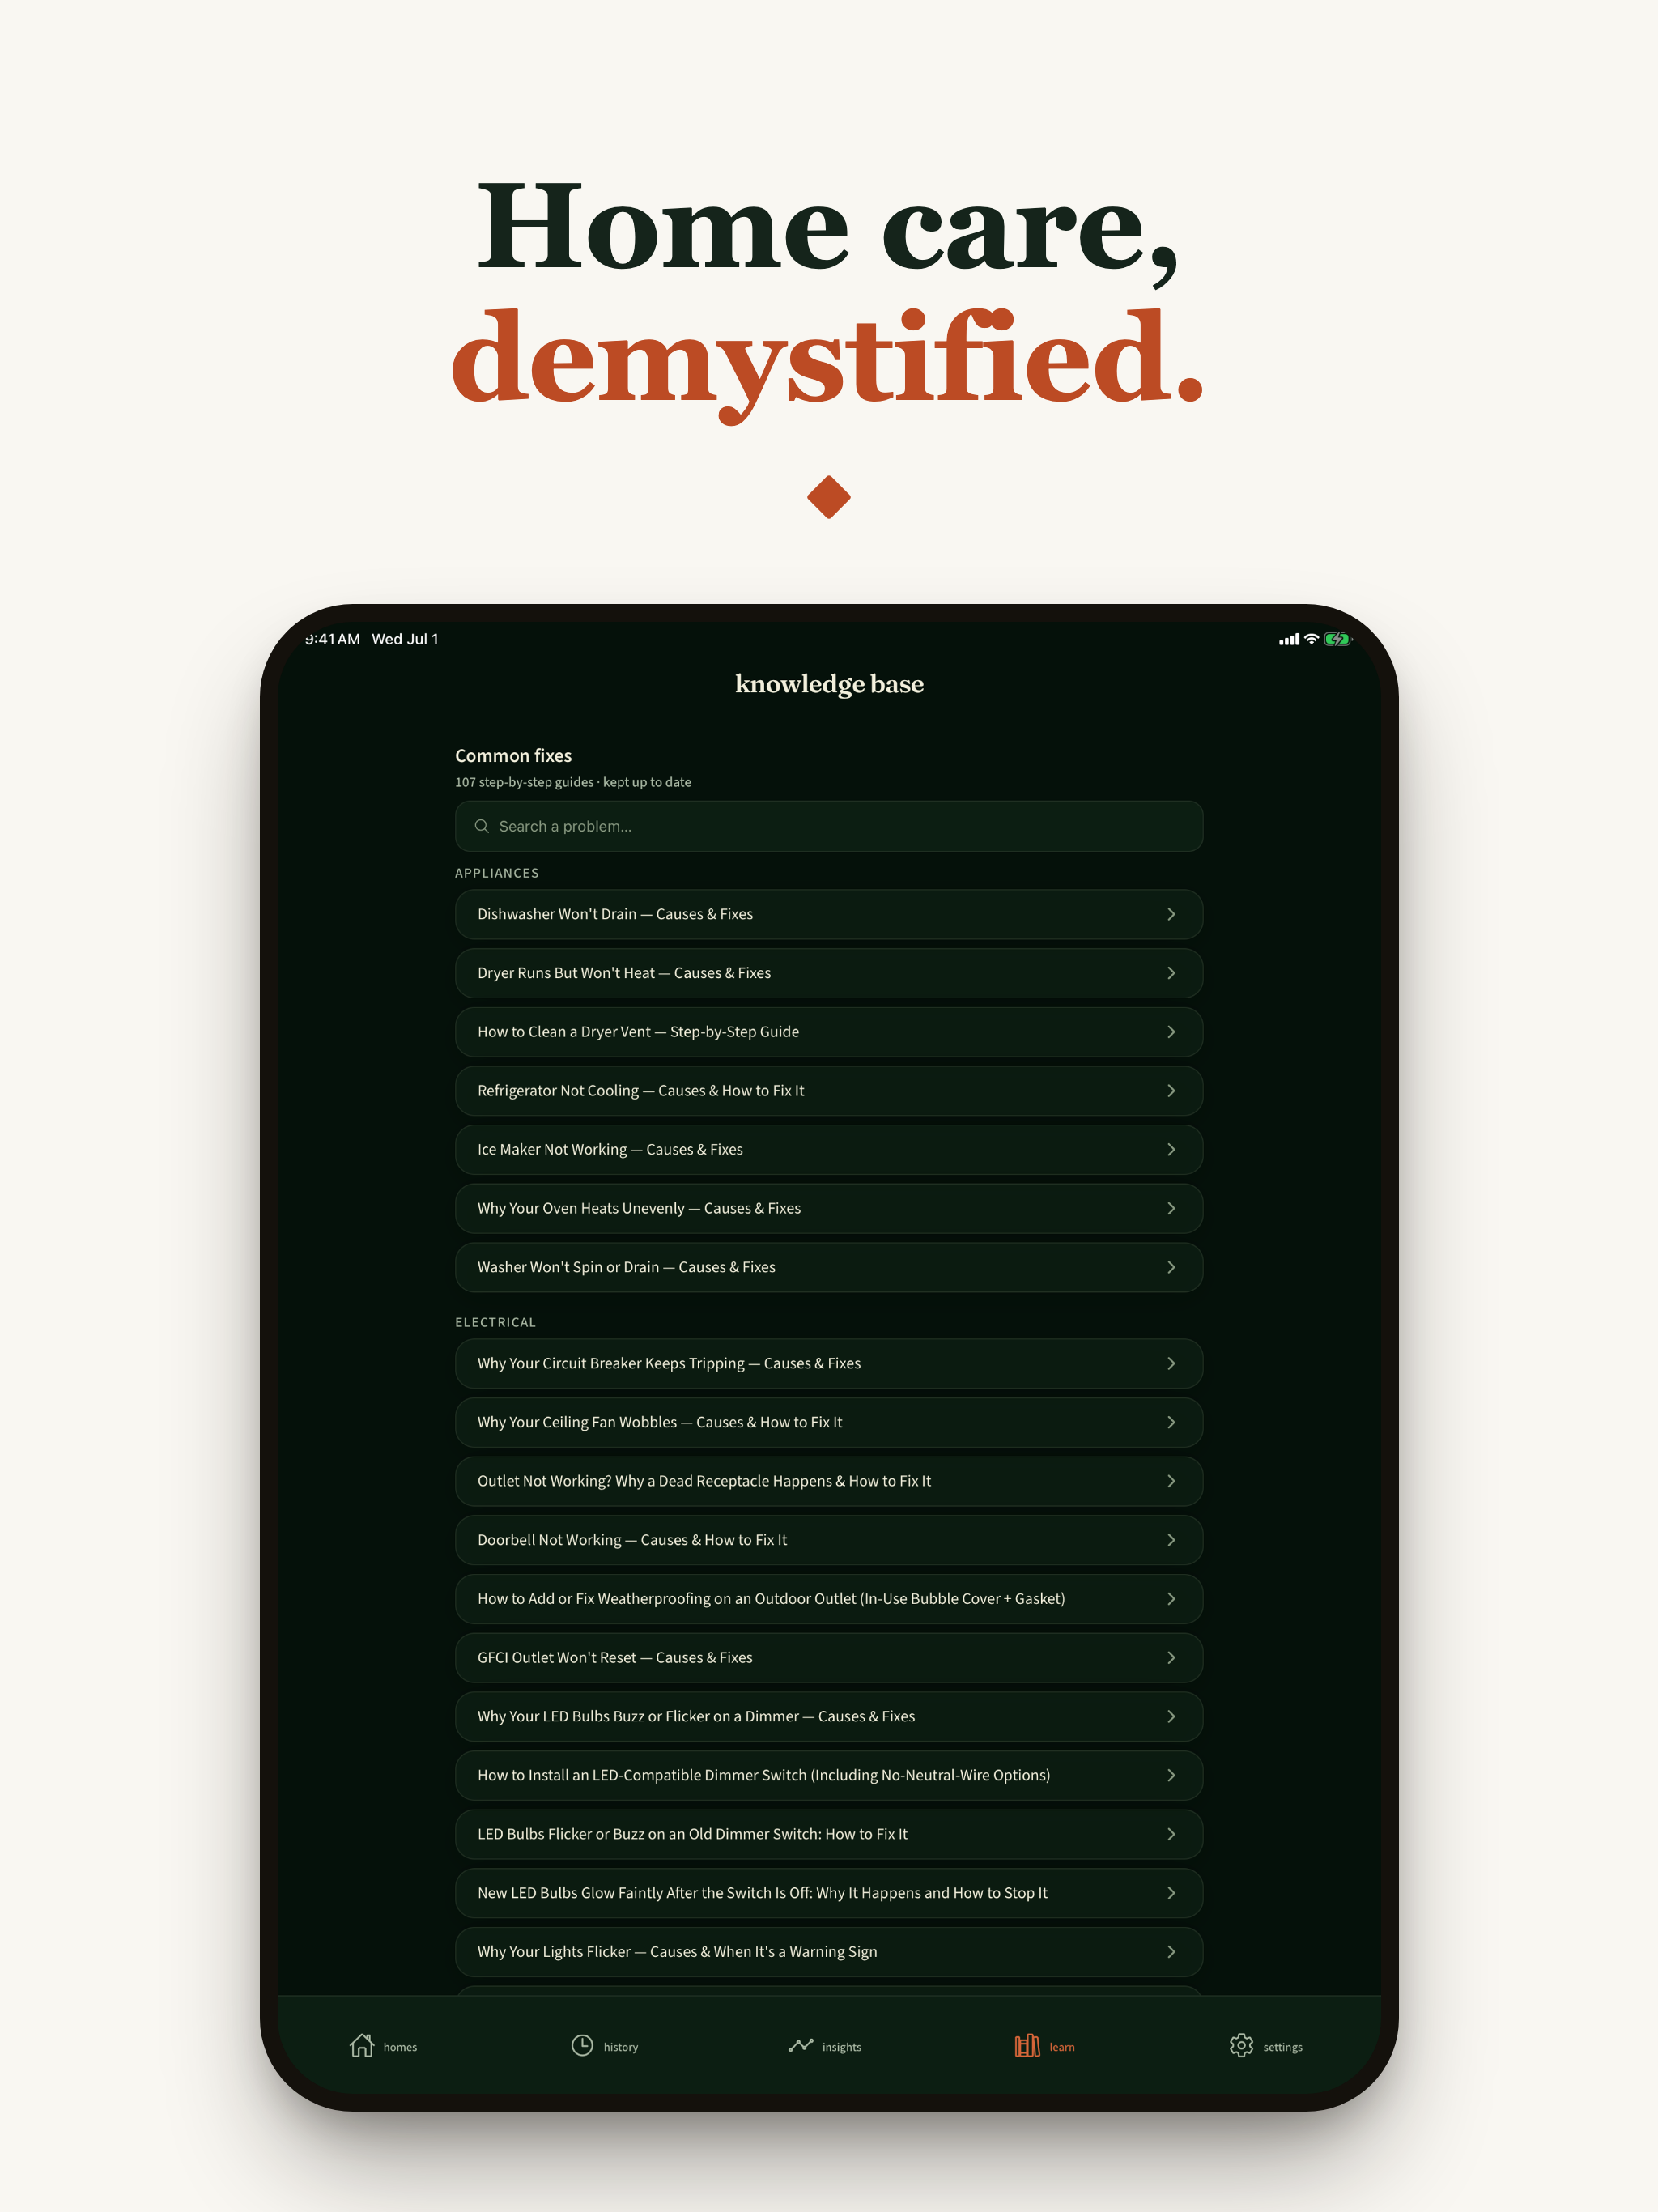Open chevron for Ice Maker Not Working

(1171, 1150)
